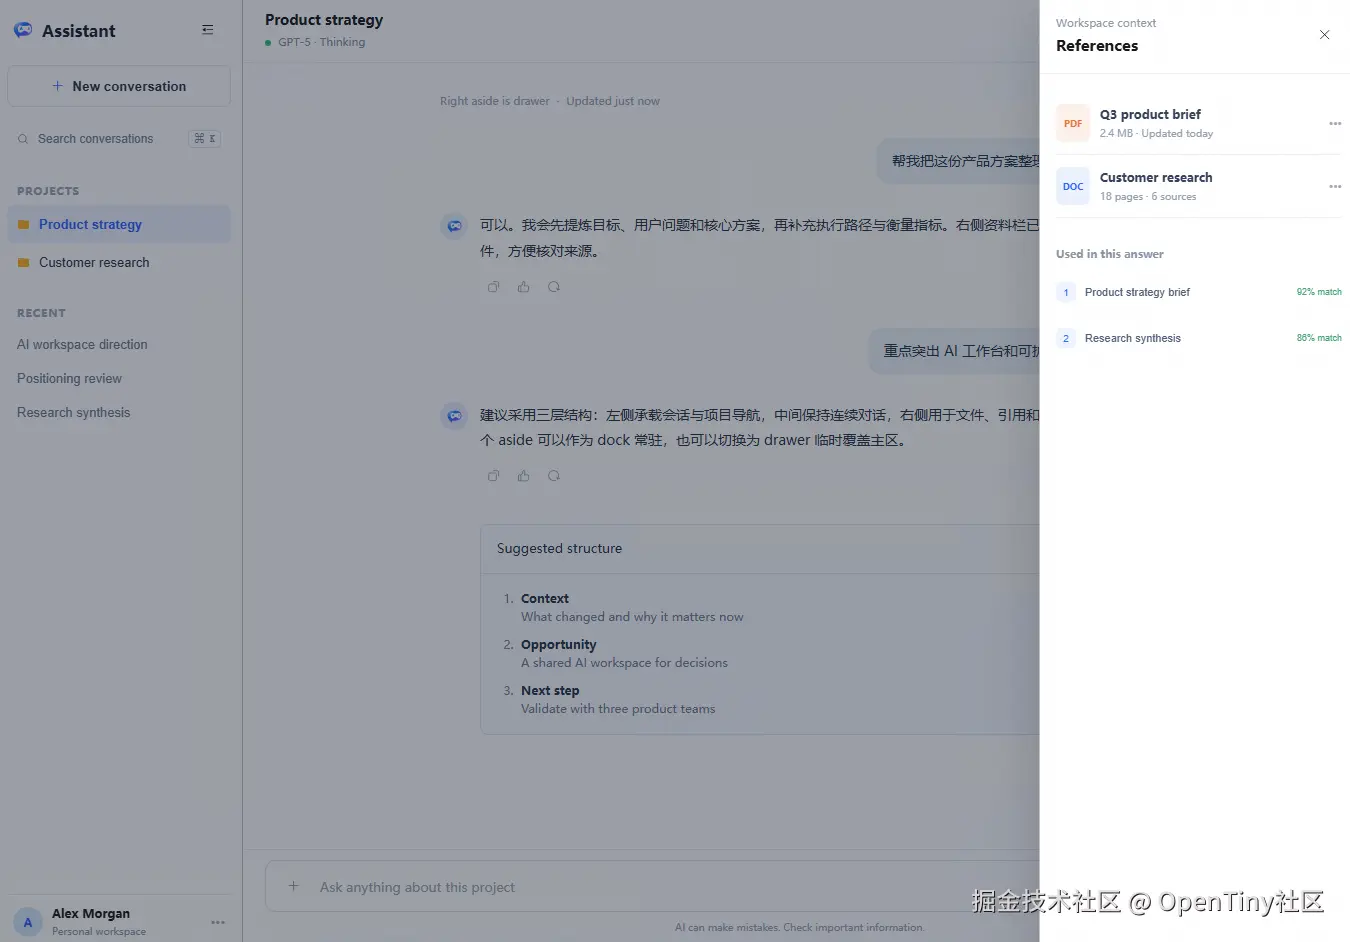Like the first assistant reply
The image size is (1350, 942).
tap(523, 287)
